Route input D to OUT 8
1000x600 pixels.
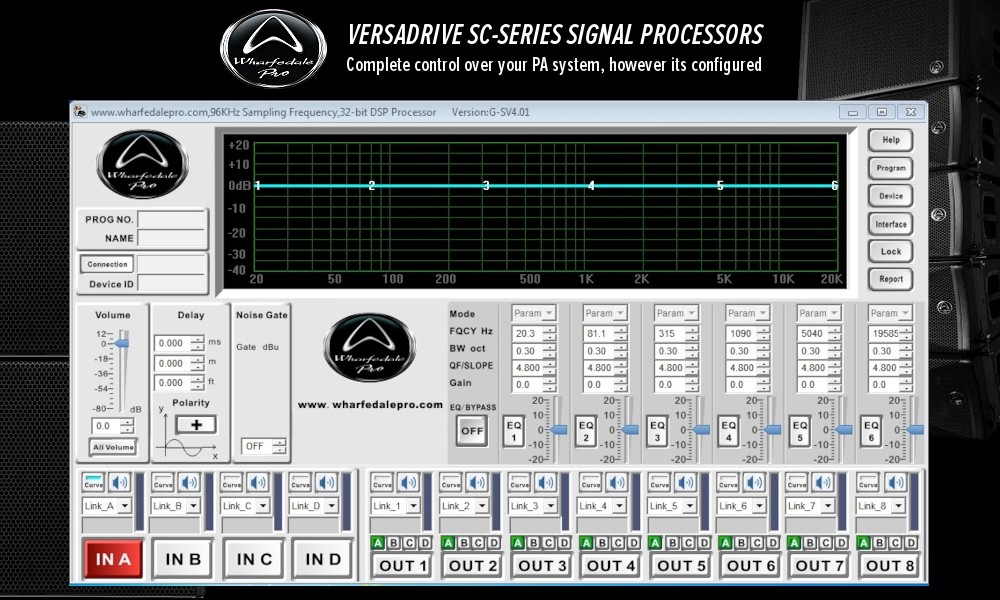[x=911, y=543]
